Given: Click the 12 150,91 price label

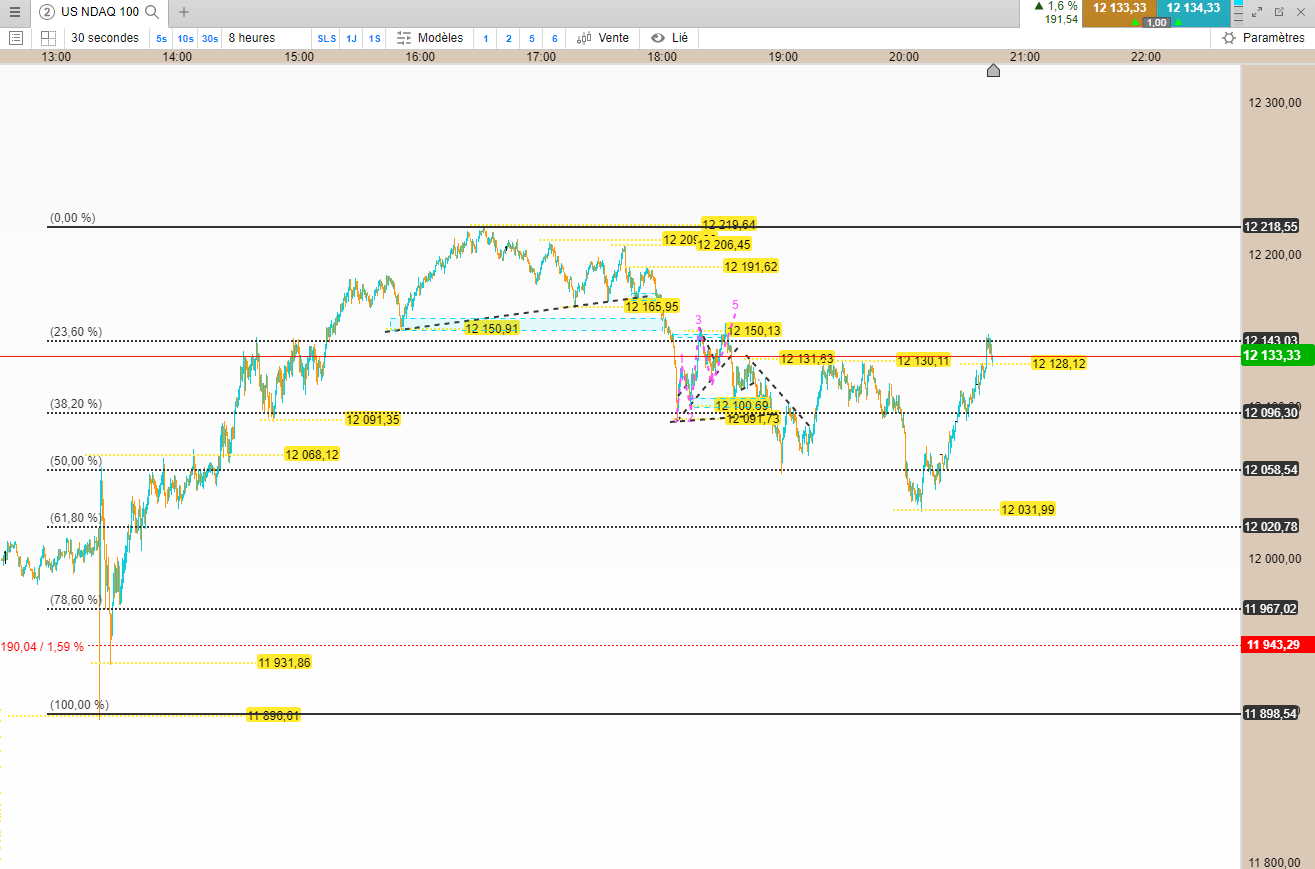Looking at the screenshot, I should (x=492, y=328).
